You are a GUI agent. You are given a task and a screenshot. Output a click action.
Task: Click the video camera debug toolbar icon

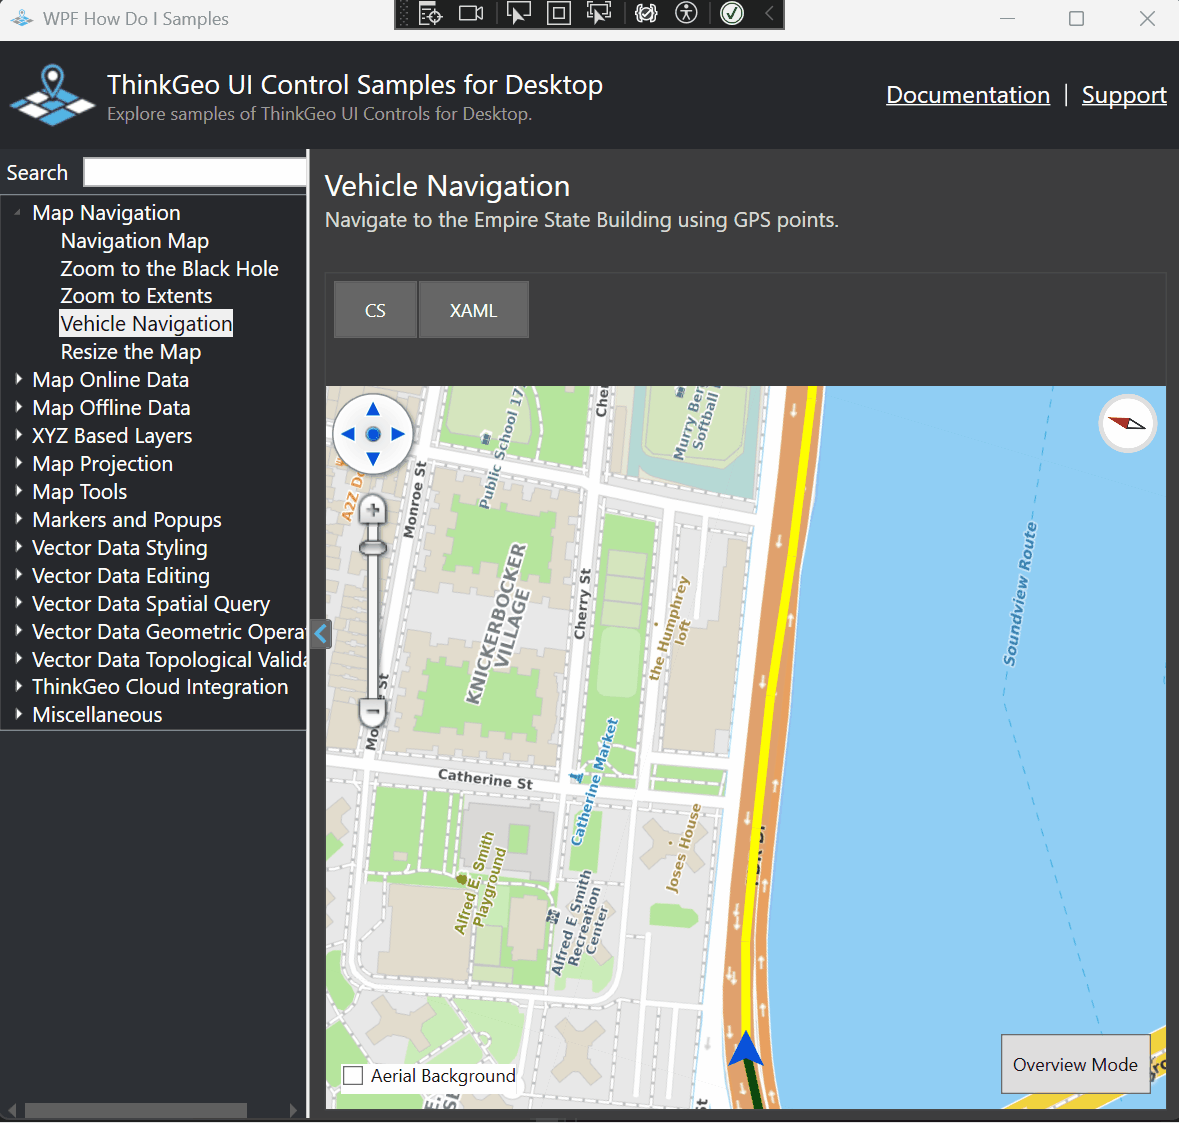(x=471, y=14)
